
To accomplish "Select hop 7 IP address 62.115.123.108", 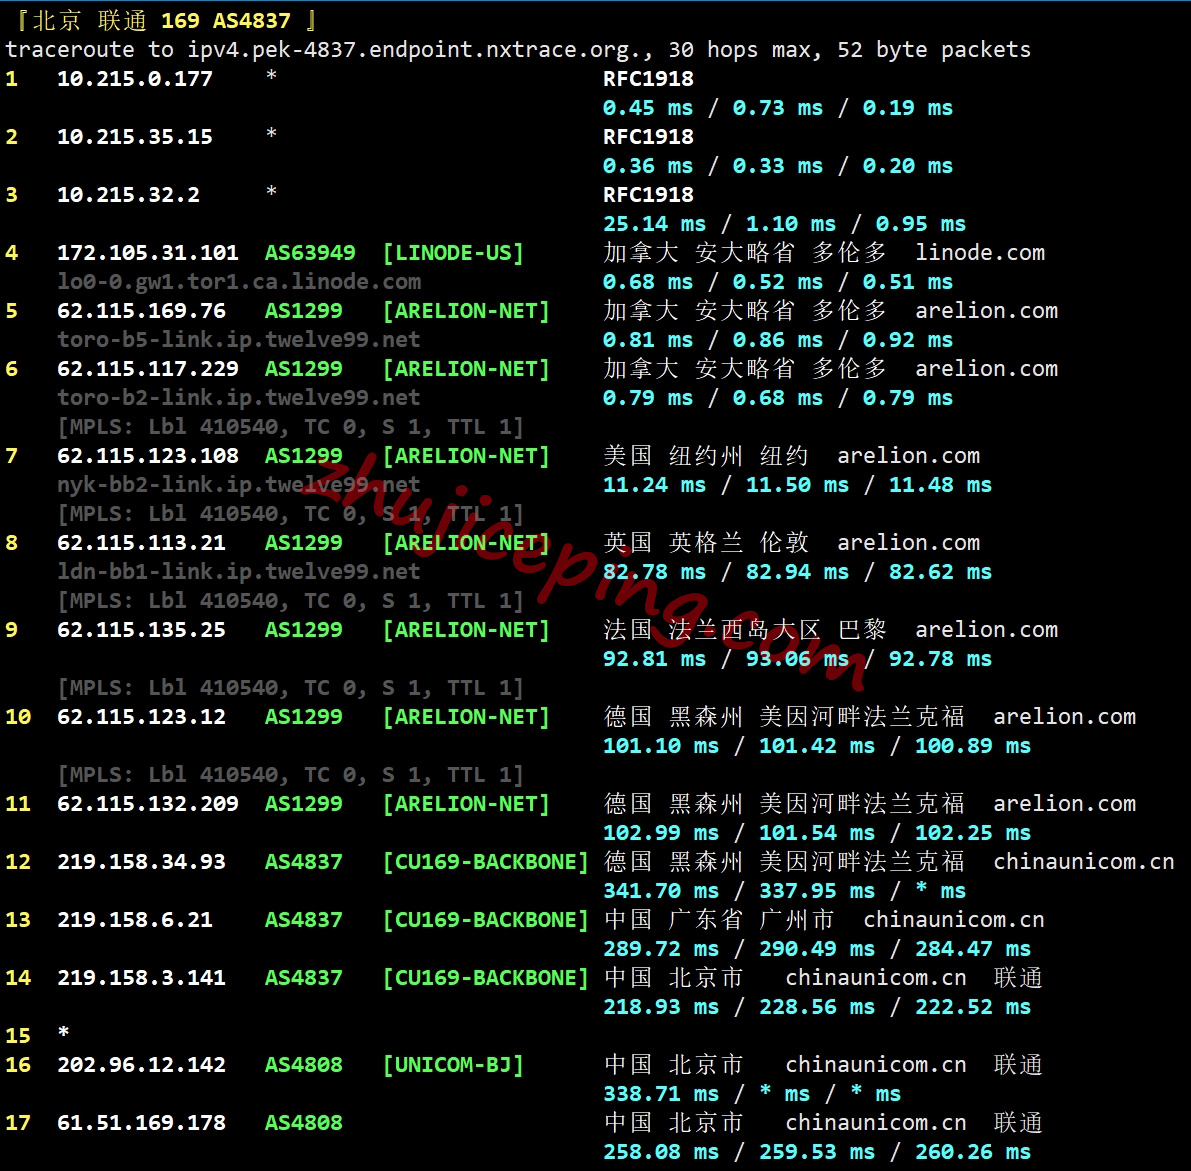I will click(x=148, y=456).
